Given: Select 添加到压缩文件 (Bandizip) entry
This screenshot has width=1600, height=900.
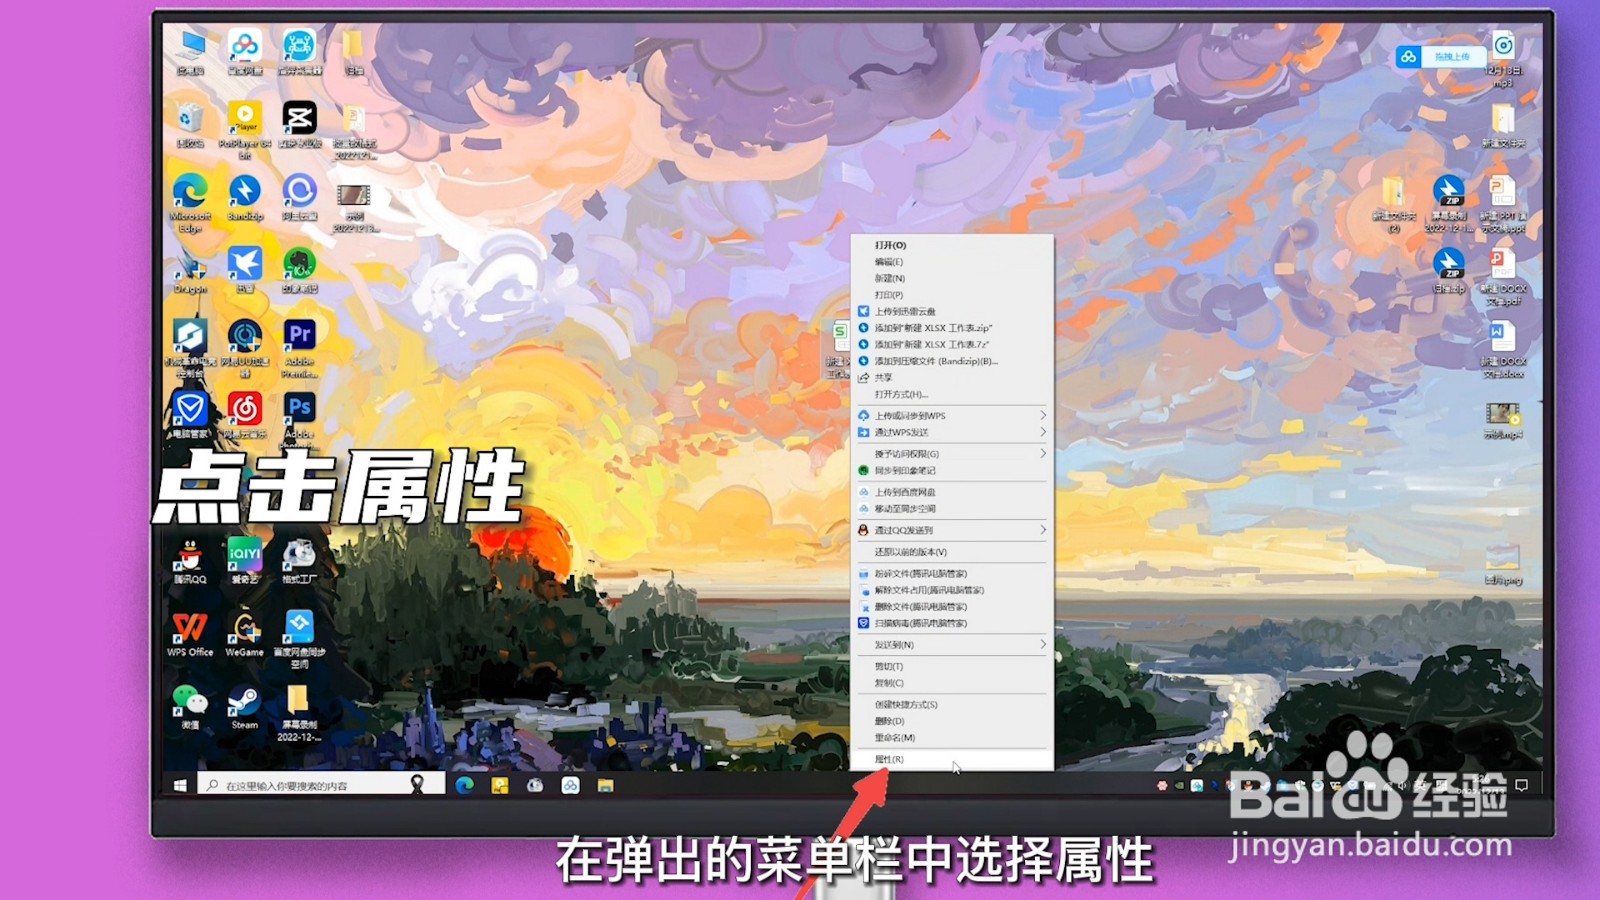Looking at the screenshot, I should (x=951, y=361).
